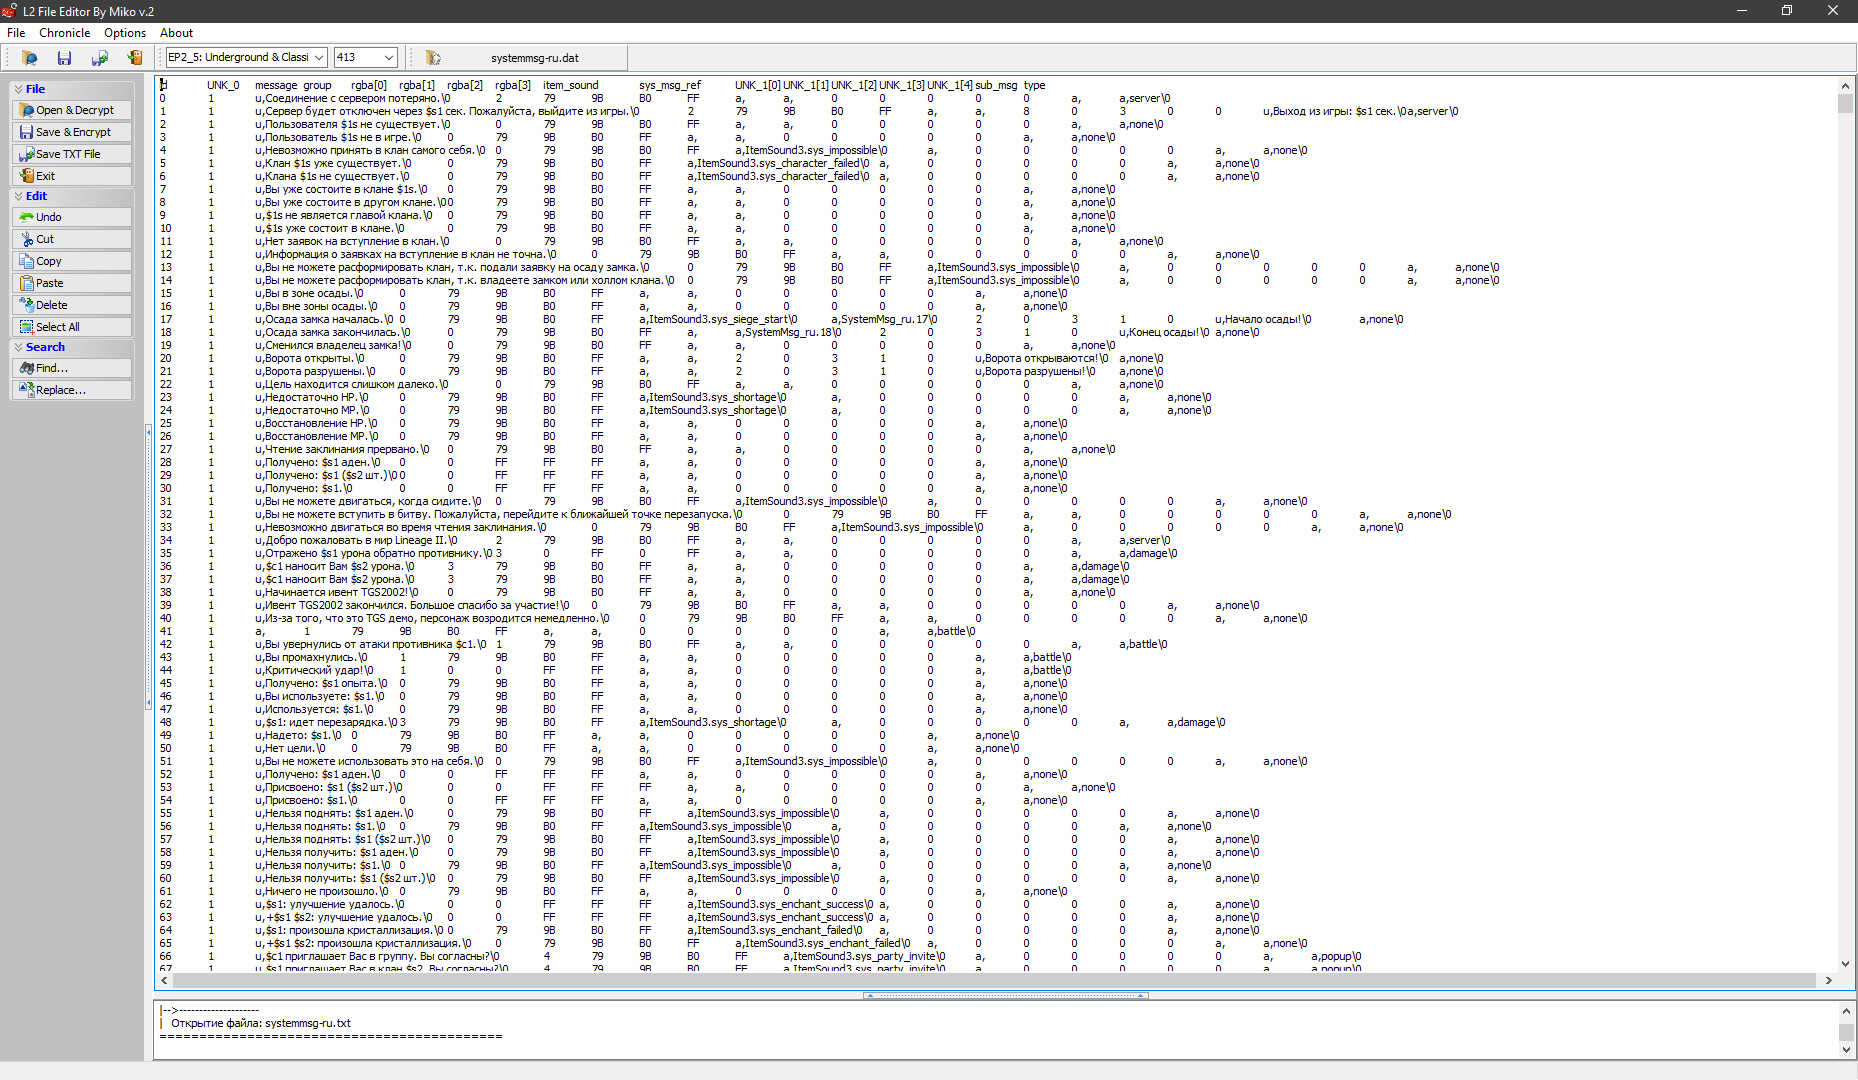Open the Chronicle menu
Image resolution: width=1858 pixels, height=1080 pixels.
64,33
